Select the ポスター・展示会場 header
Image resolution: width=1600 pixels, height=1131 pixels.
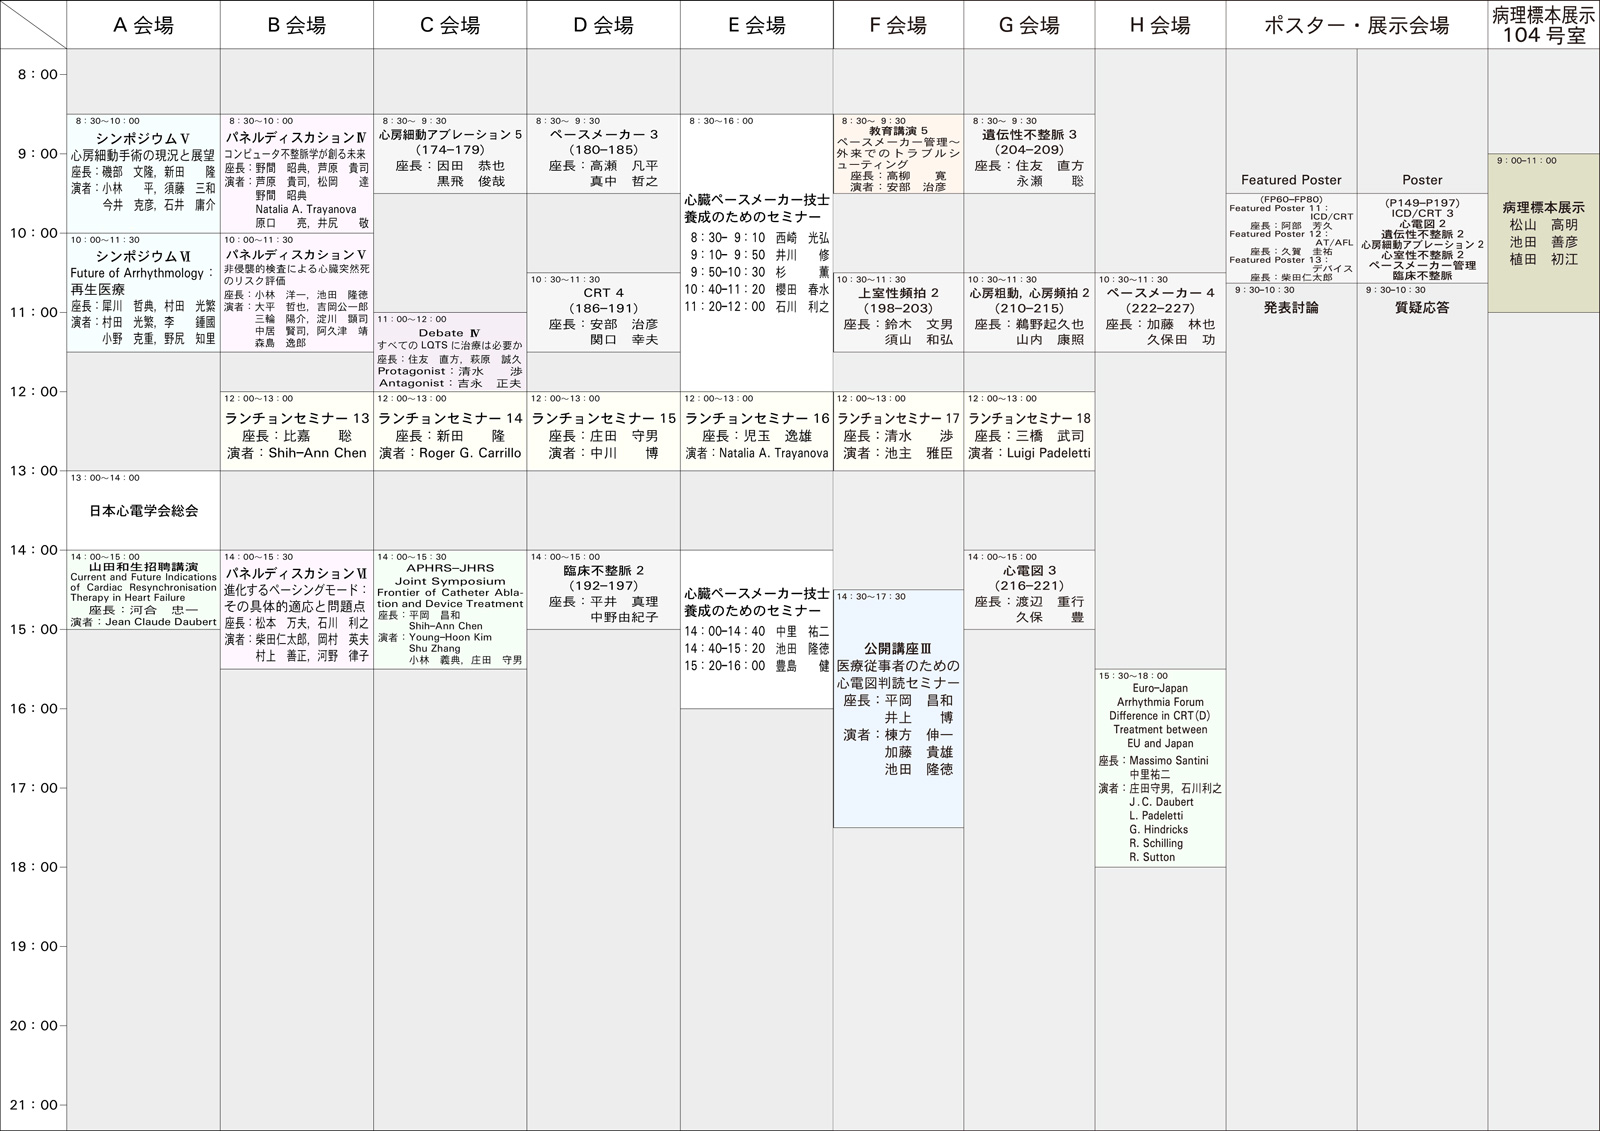coord(1357,25)
